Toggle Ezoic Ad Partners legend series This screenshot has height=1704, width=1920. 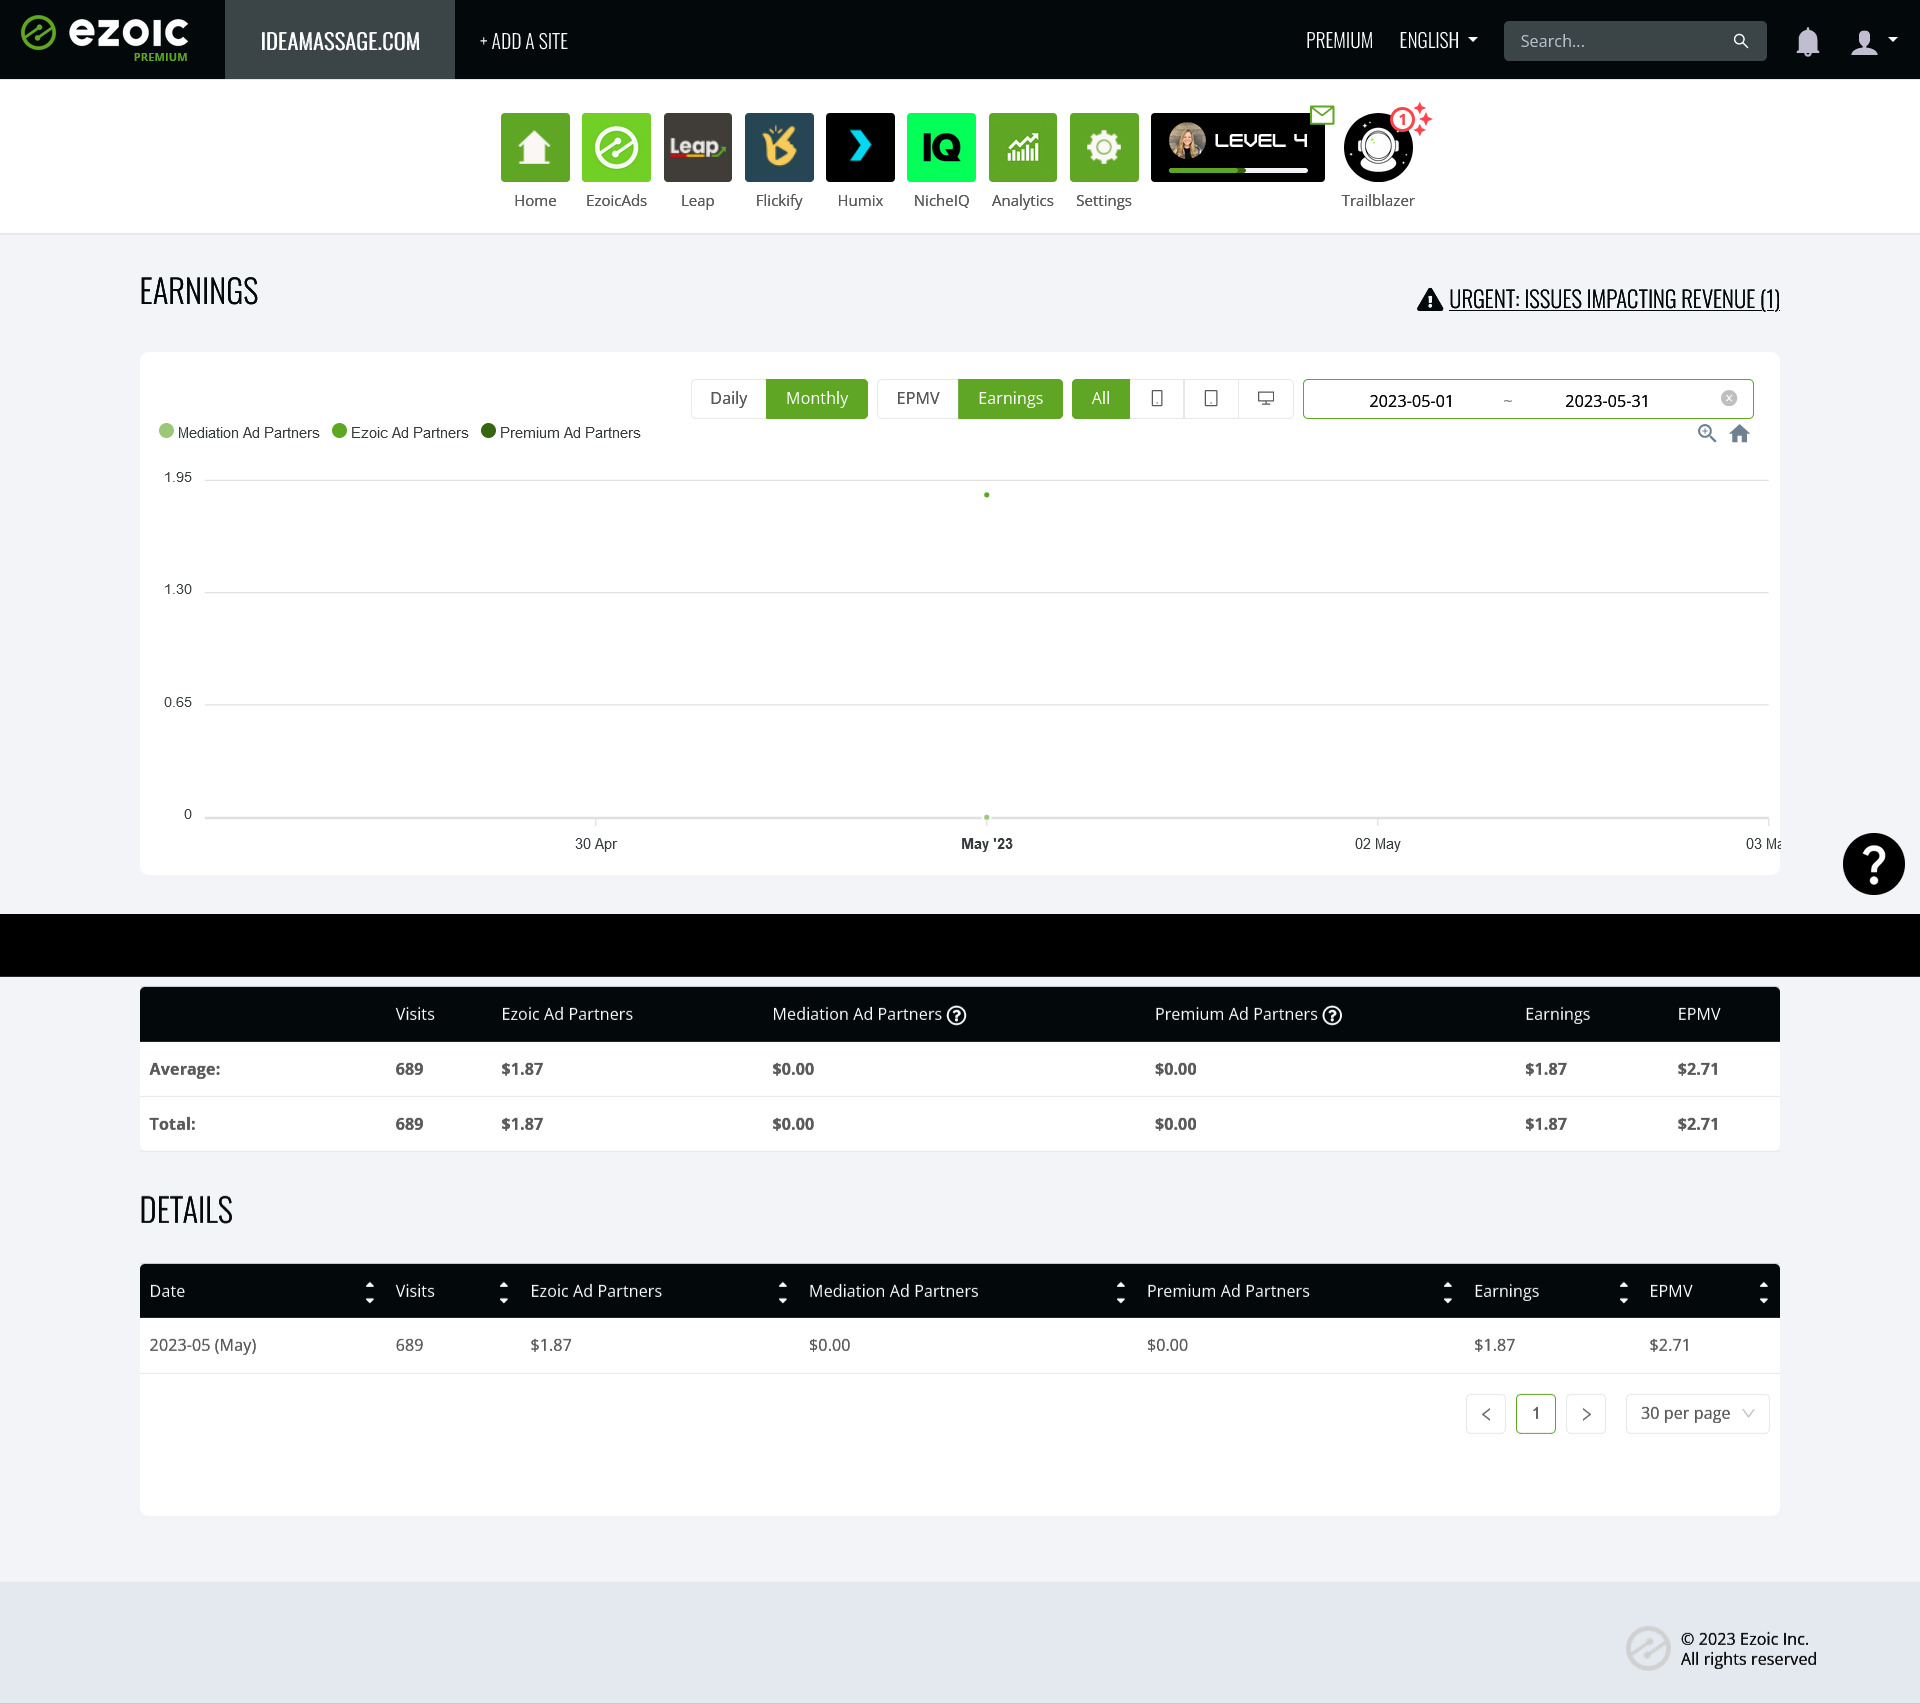tap(400, 432)
